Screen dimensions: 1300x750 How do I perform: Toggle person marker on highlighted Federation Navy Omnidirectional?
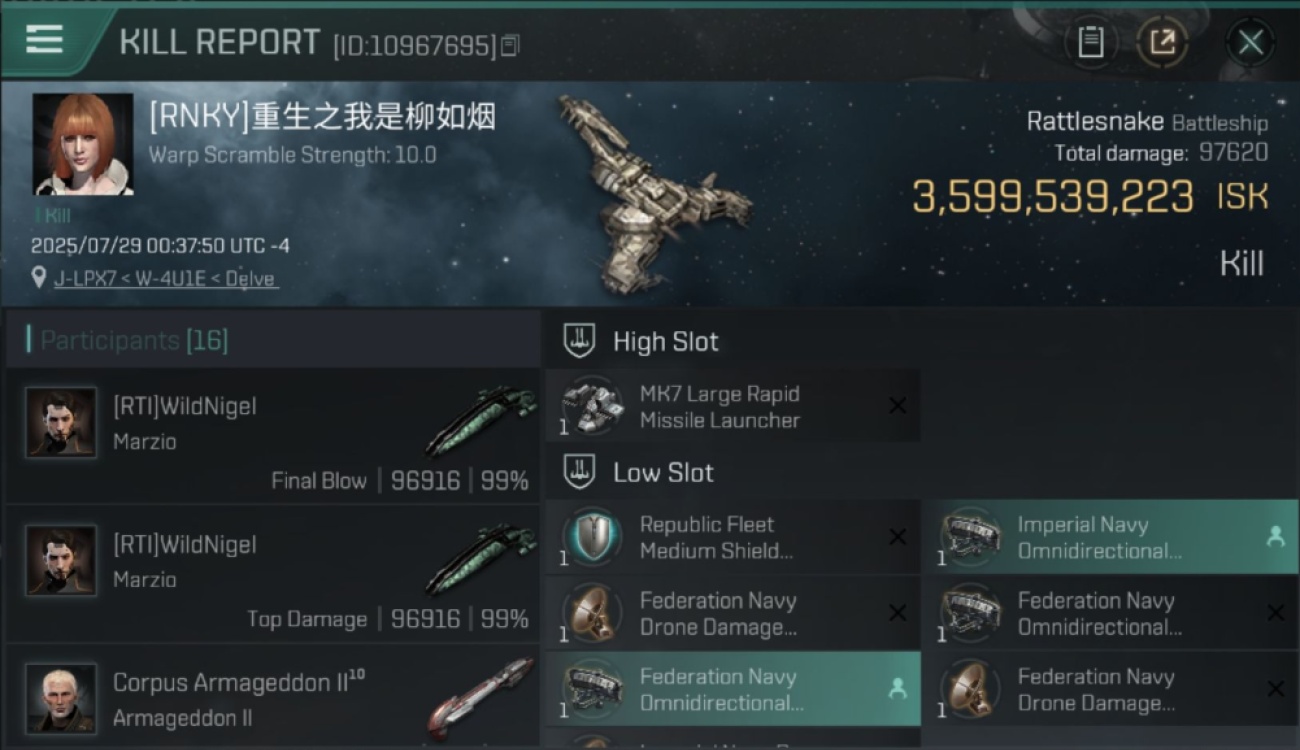tap(897, 688)
